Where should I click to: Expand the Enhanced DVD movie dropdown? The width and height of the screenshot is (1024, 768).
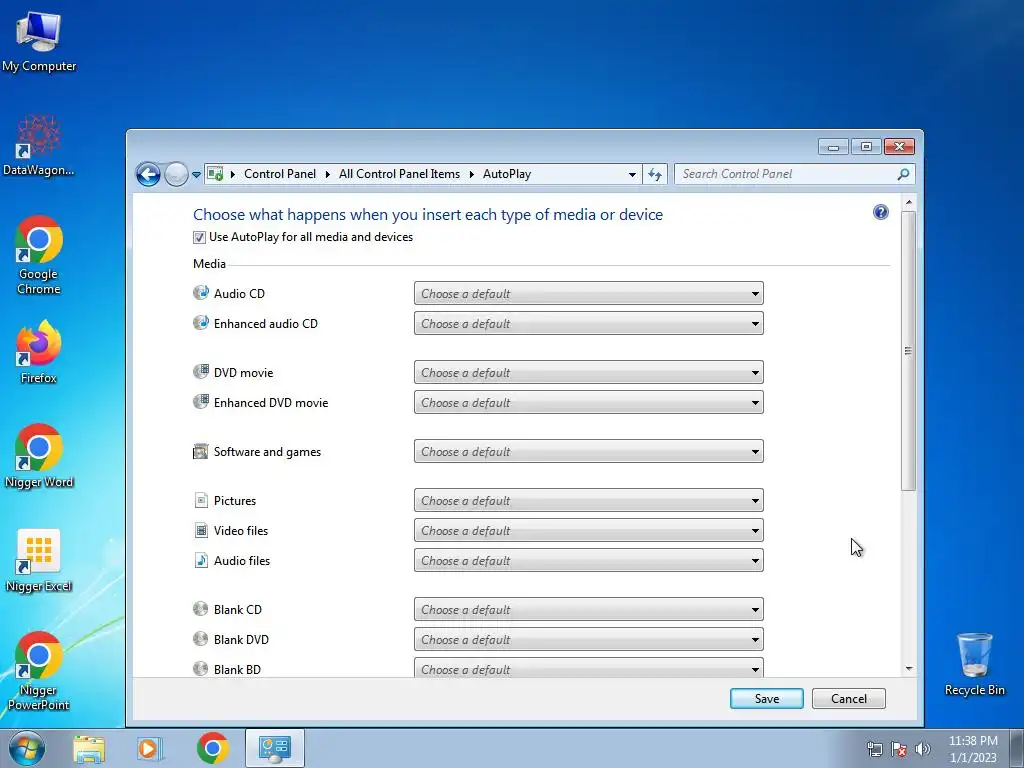588,402
